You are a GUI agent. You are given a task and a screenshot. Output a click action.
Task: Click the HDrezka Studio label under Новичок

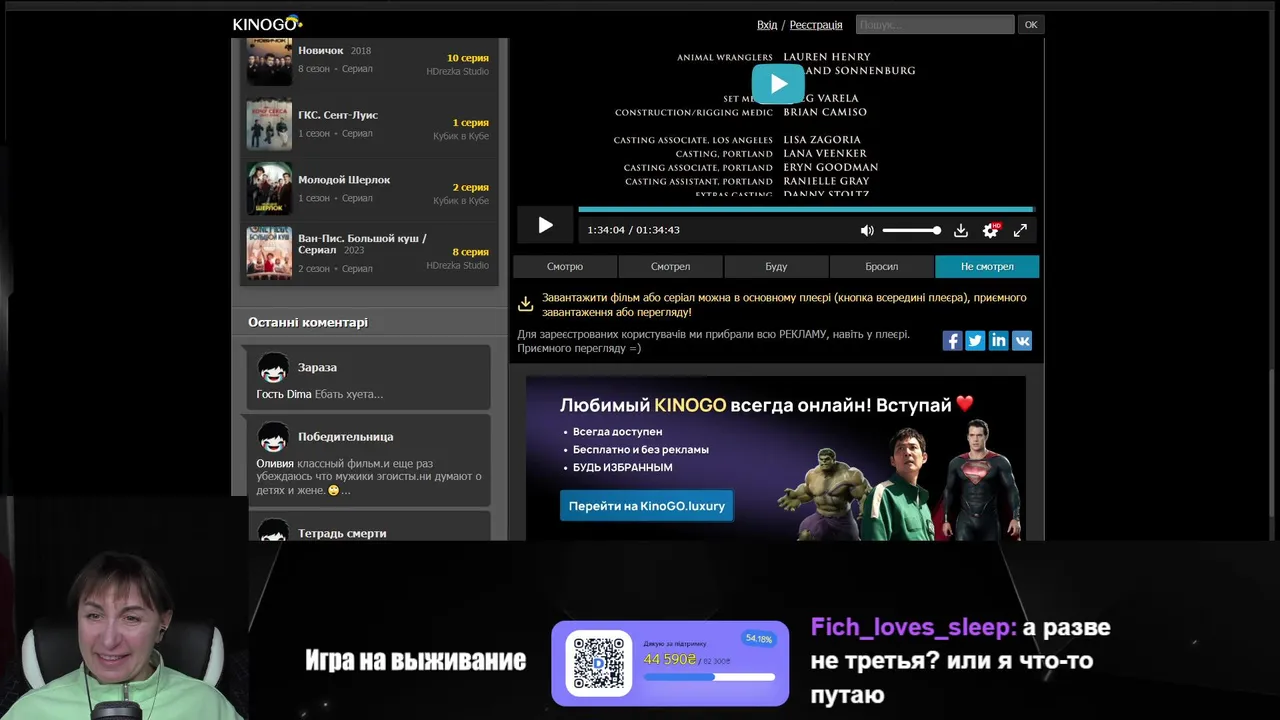(x=458, y=72)
